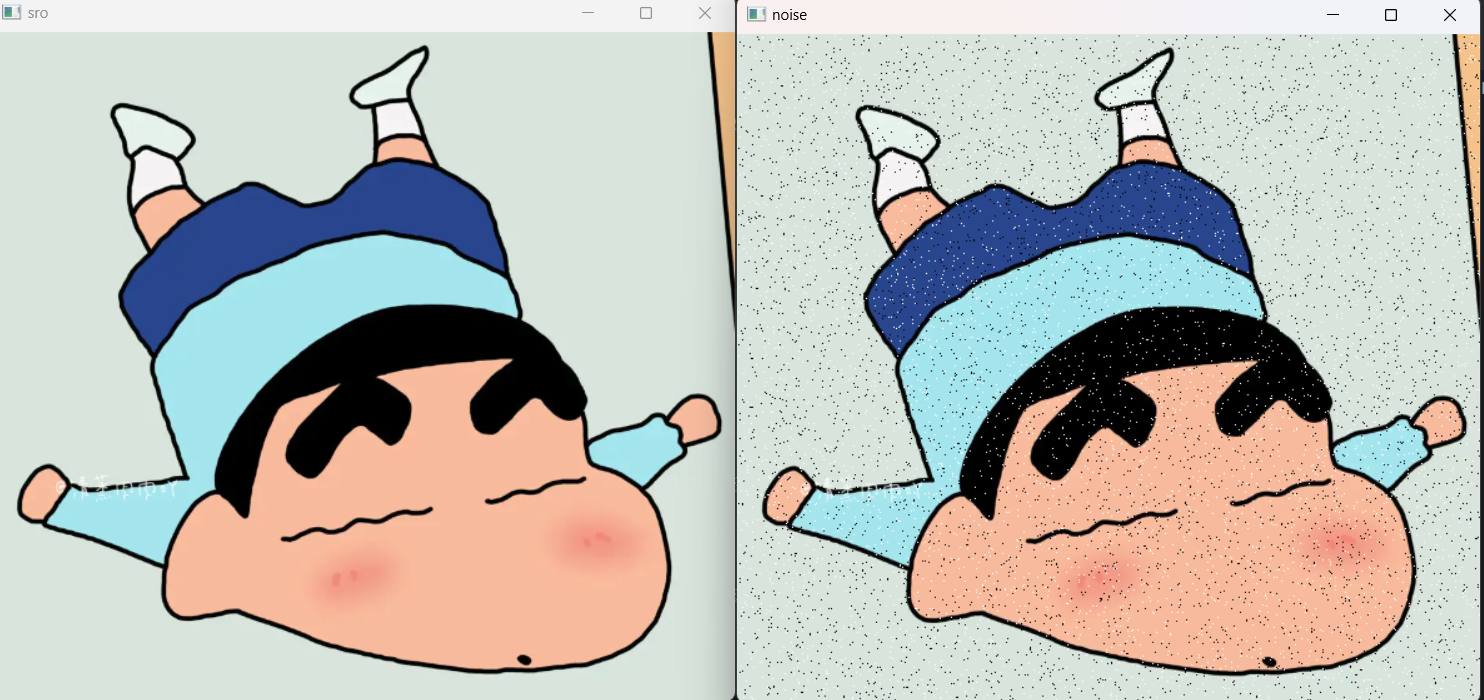This screenshot has width=1484, height=700.
Task: Minimize the sro window
Action: coord(588,13)
